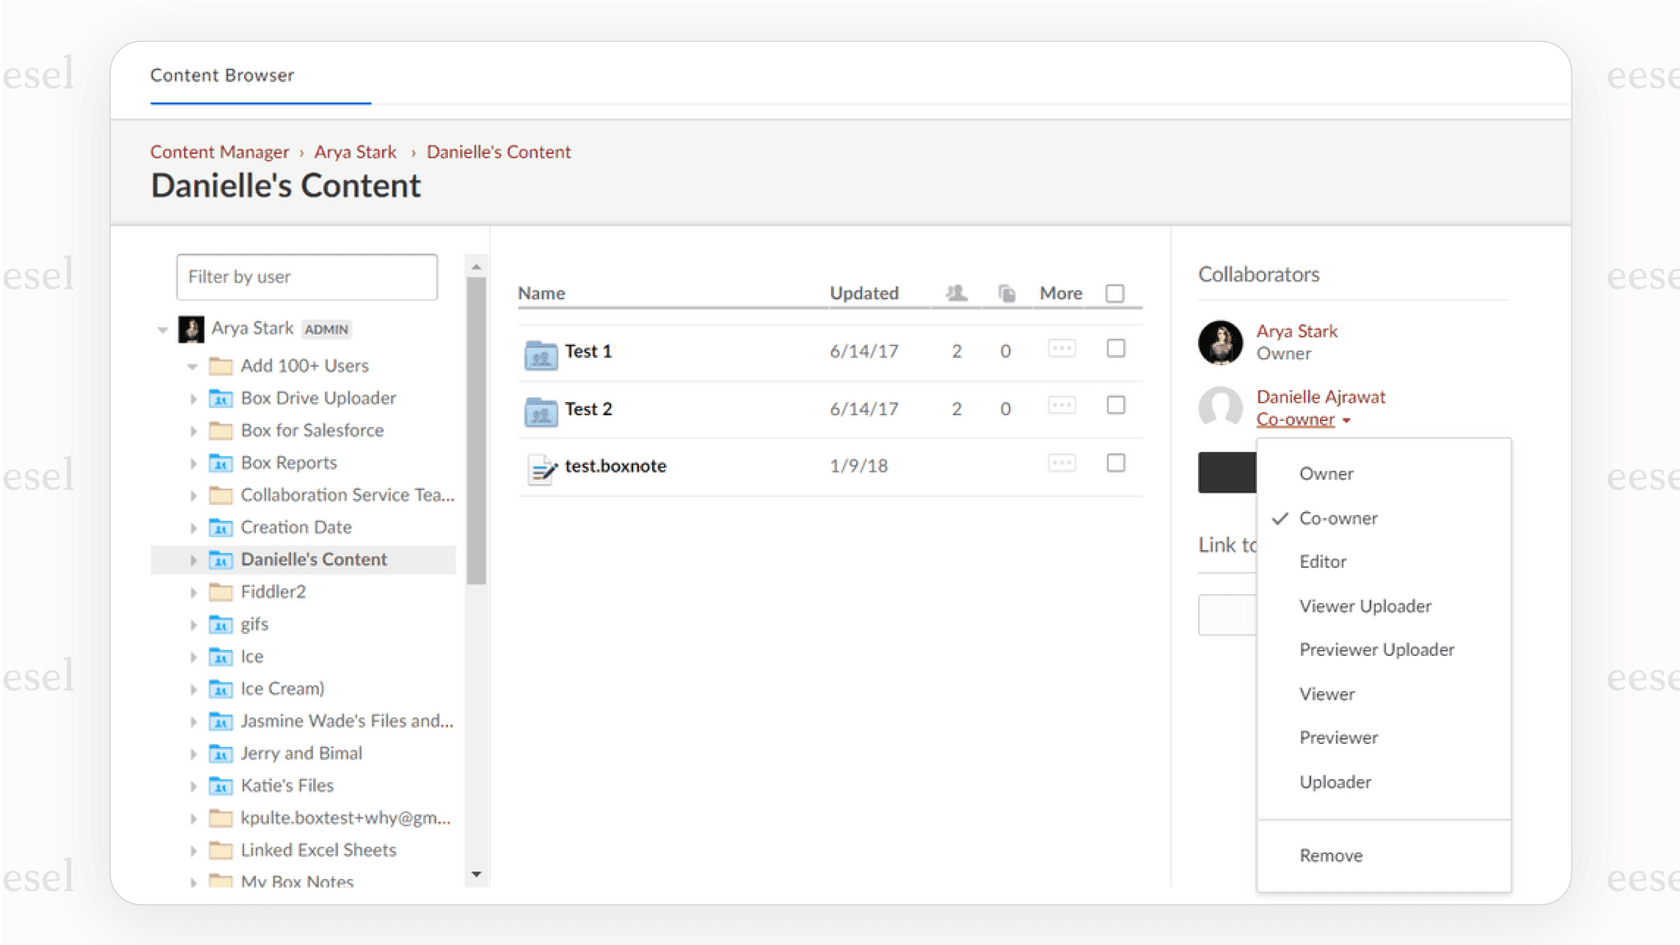Click the collaborators icon in the column header
Viewport: 1680px width, 945px height.
[956, 292]
